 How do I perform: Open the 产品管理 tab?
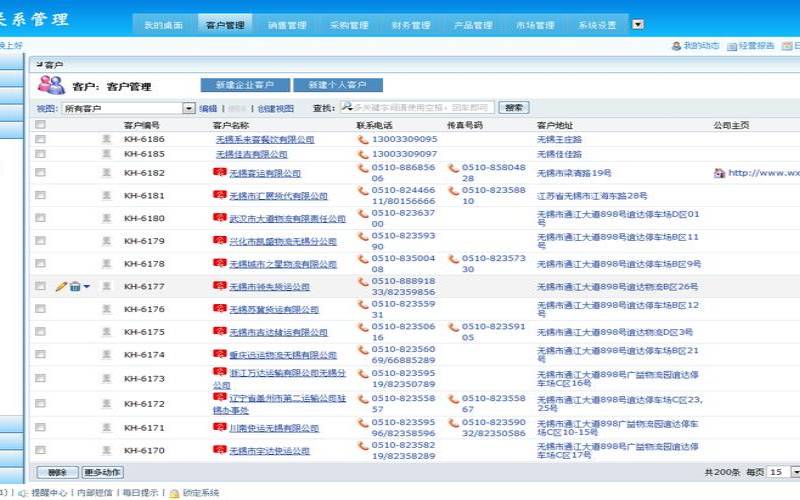(x=473, y=25)
